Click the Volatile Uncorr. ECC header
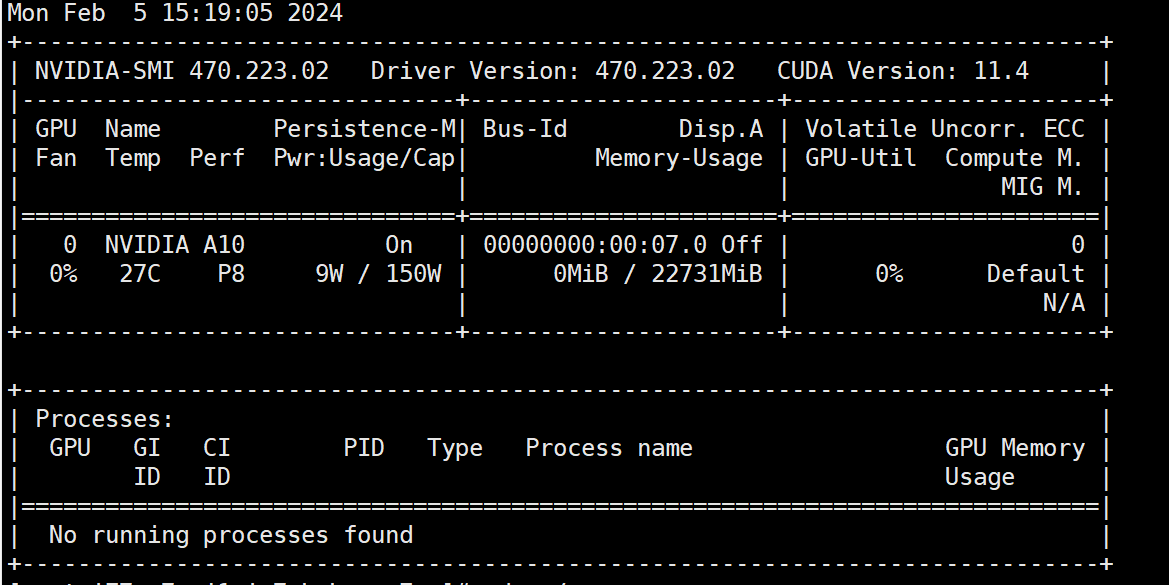1169x585 pixels. point(945,129)
